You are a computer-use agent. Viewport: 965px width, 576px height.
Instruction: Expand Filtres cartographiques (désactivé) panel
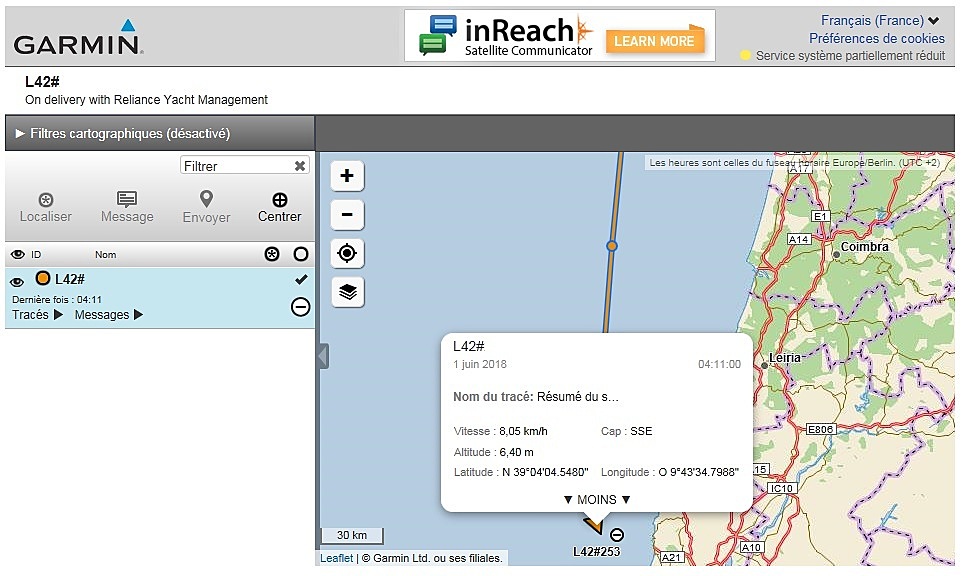pyautogui.click(x=160, y=133)
